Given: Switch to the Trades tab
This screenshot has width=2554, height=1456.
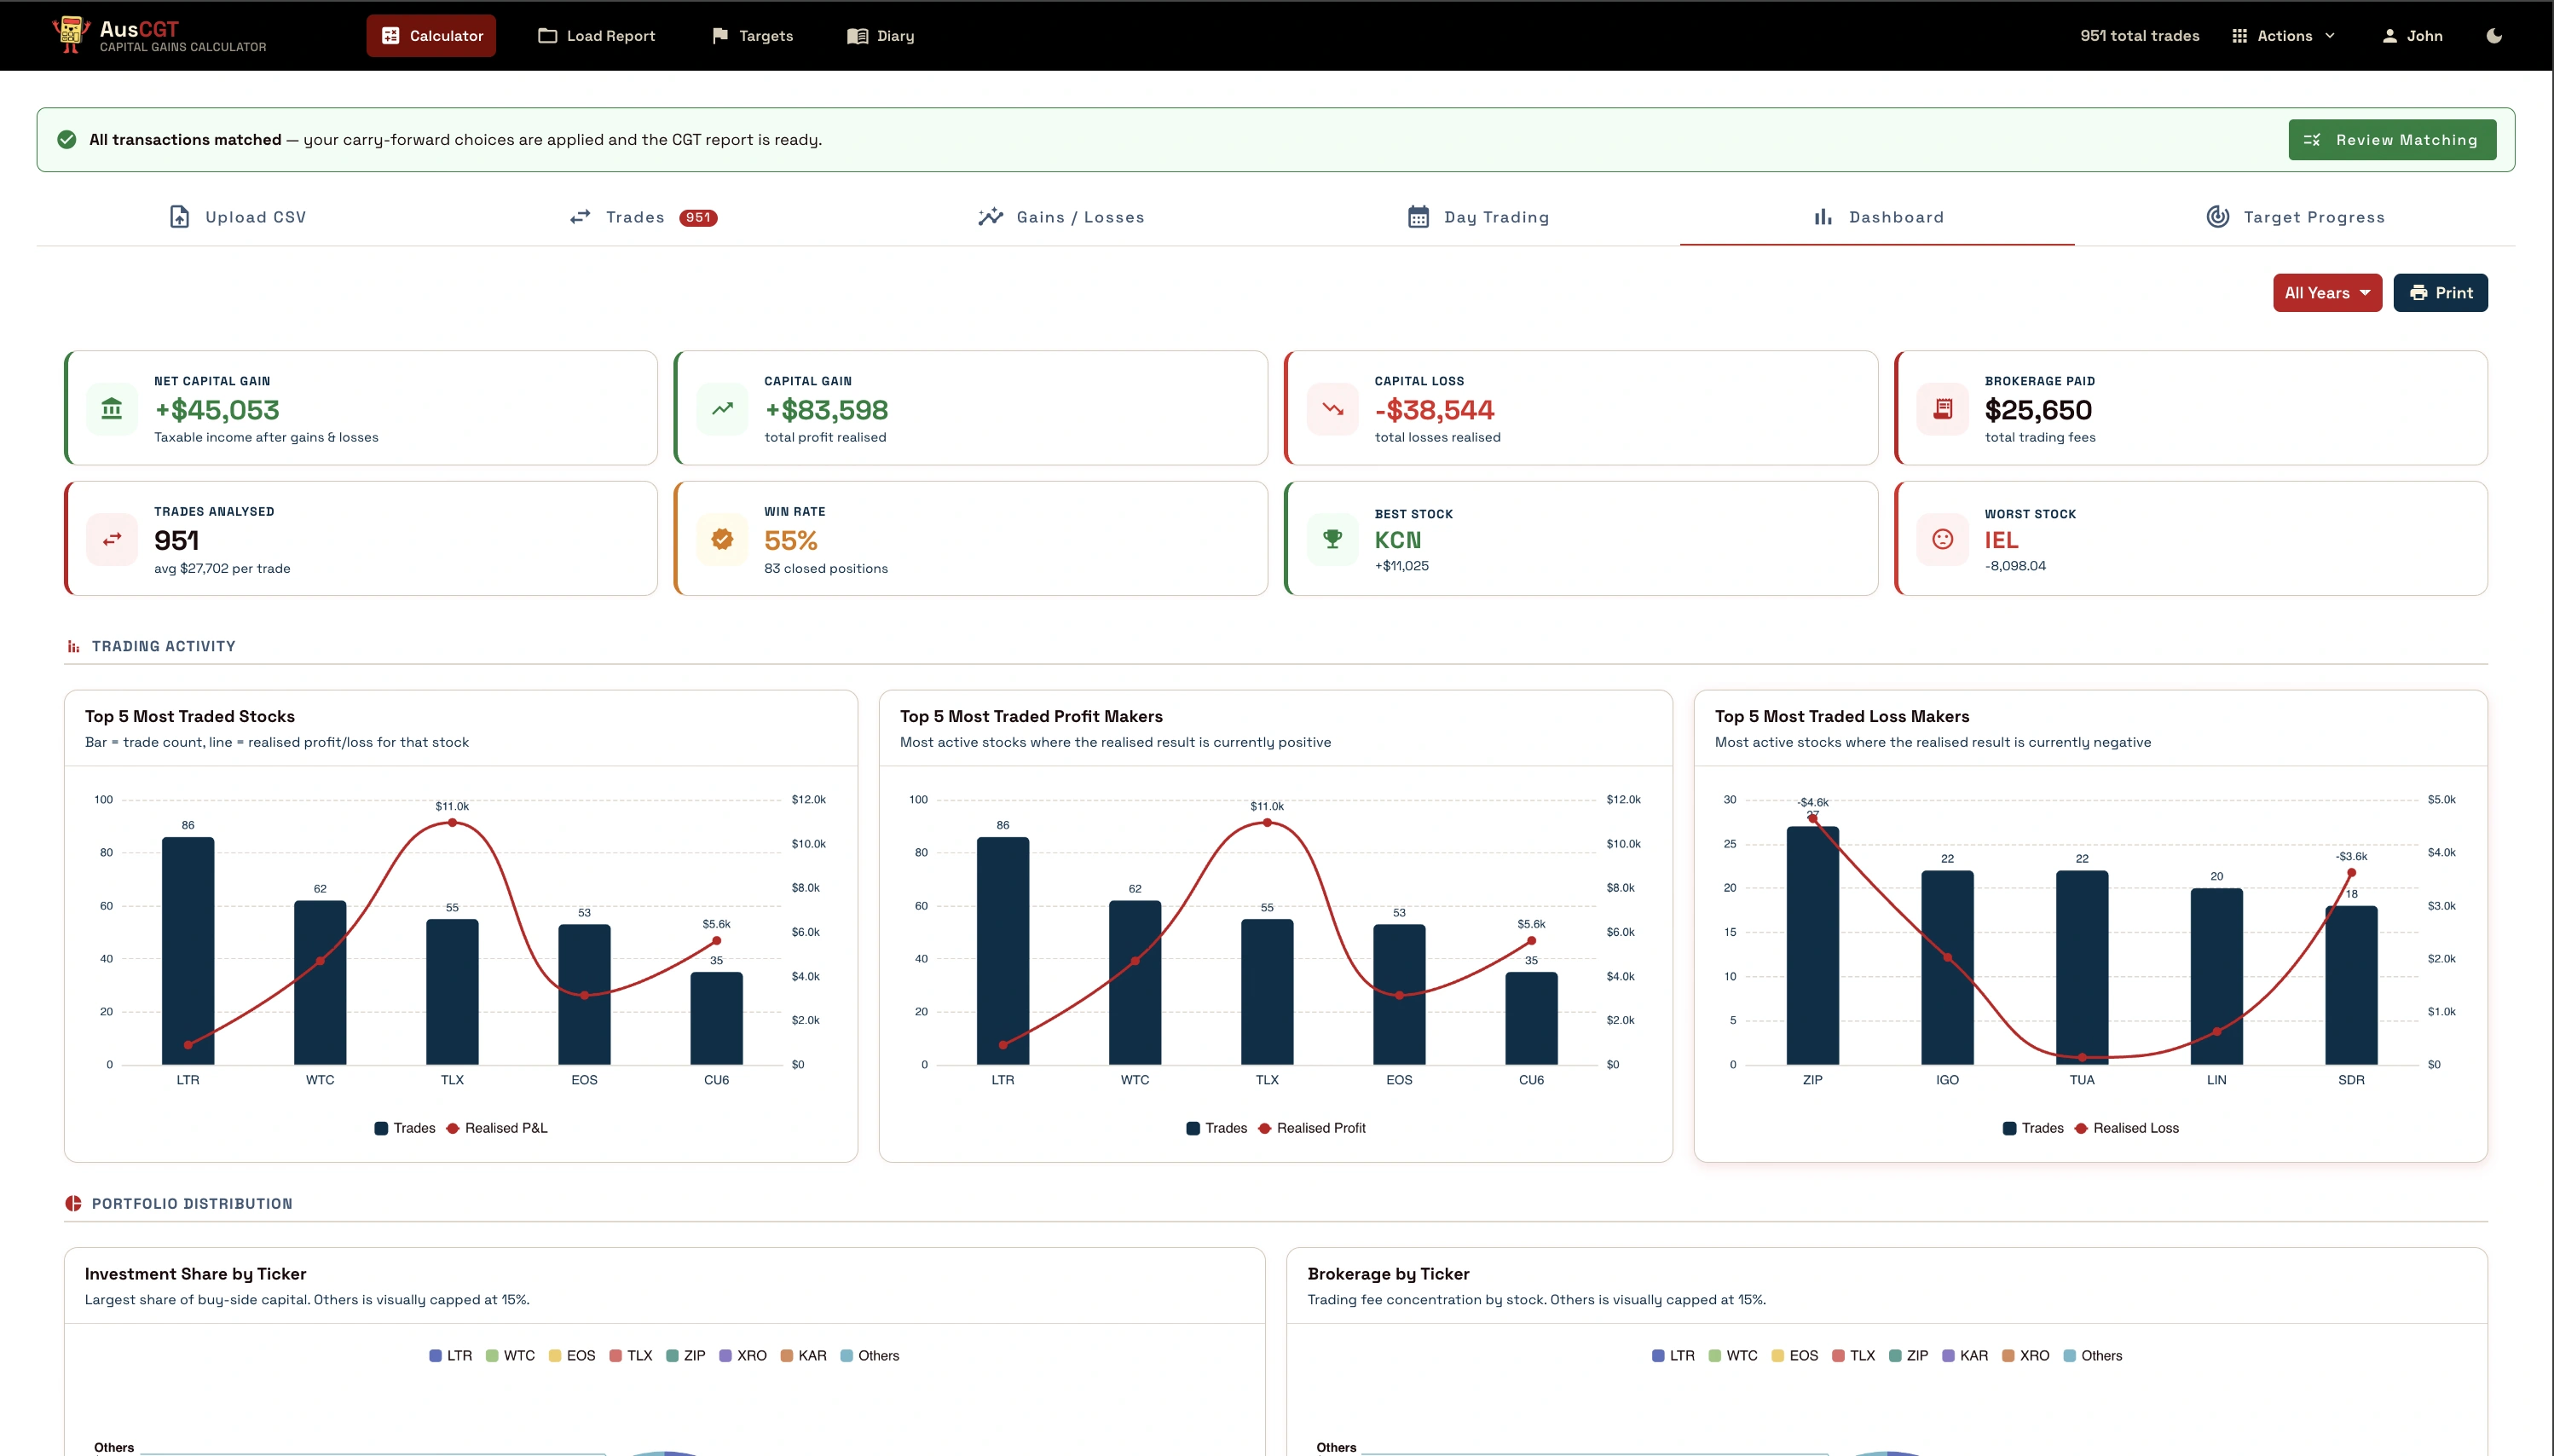Looking at the screenshot, I should (644, 217).
